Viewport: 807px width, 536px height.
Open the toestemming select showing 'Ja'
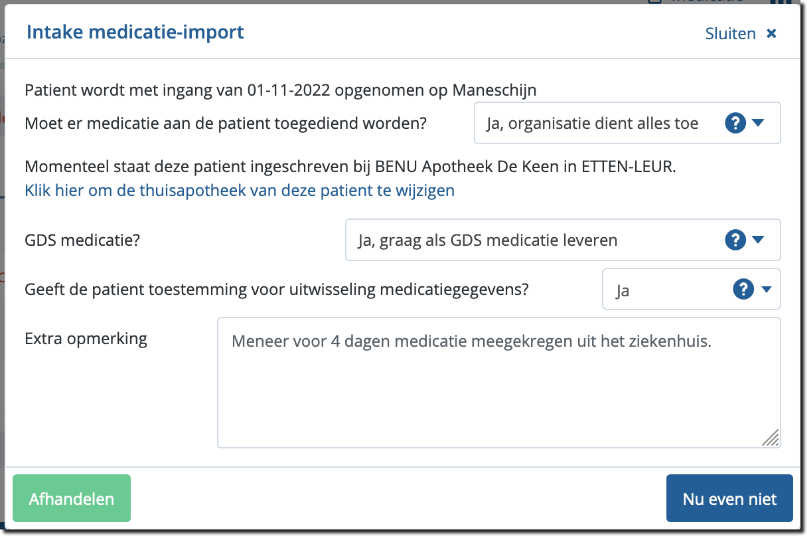pyautogui.click(x=660, y=290)
